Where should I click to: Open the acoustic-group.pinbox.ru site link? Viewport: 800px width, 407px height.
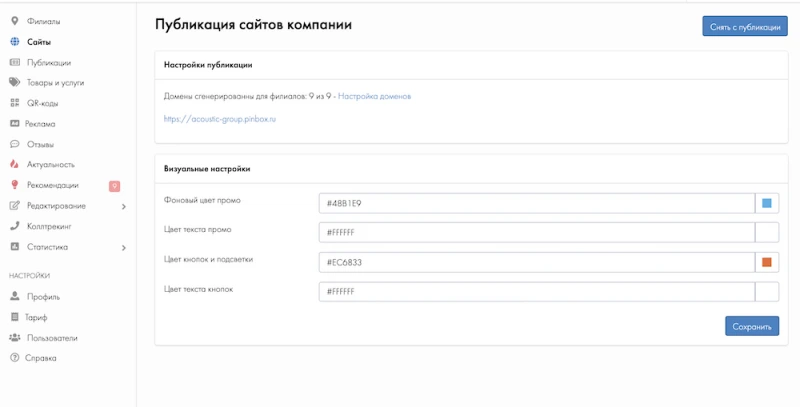(x=219, y=119)
